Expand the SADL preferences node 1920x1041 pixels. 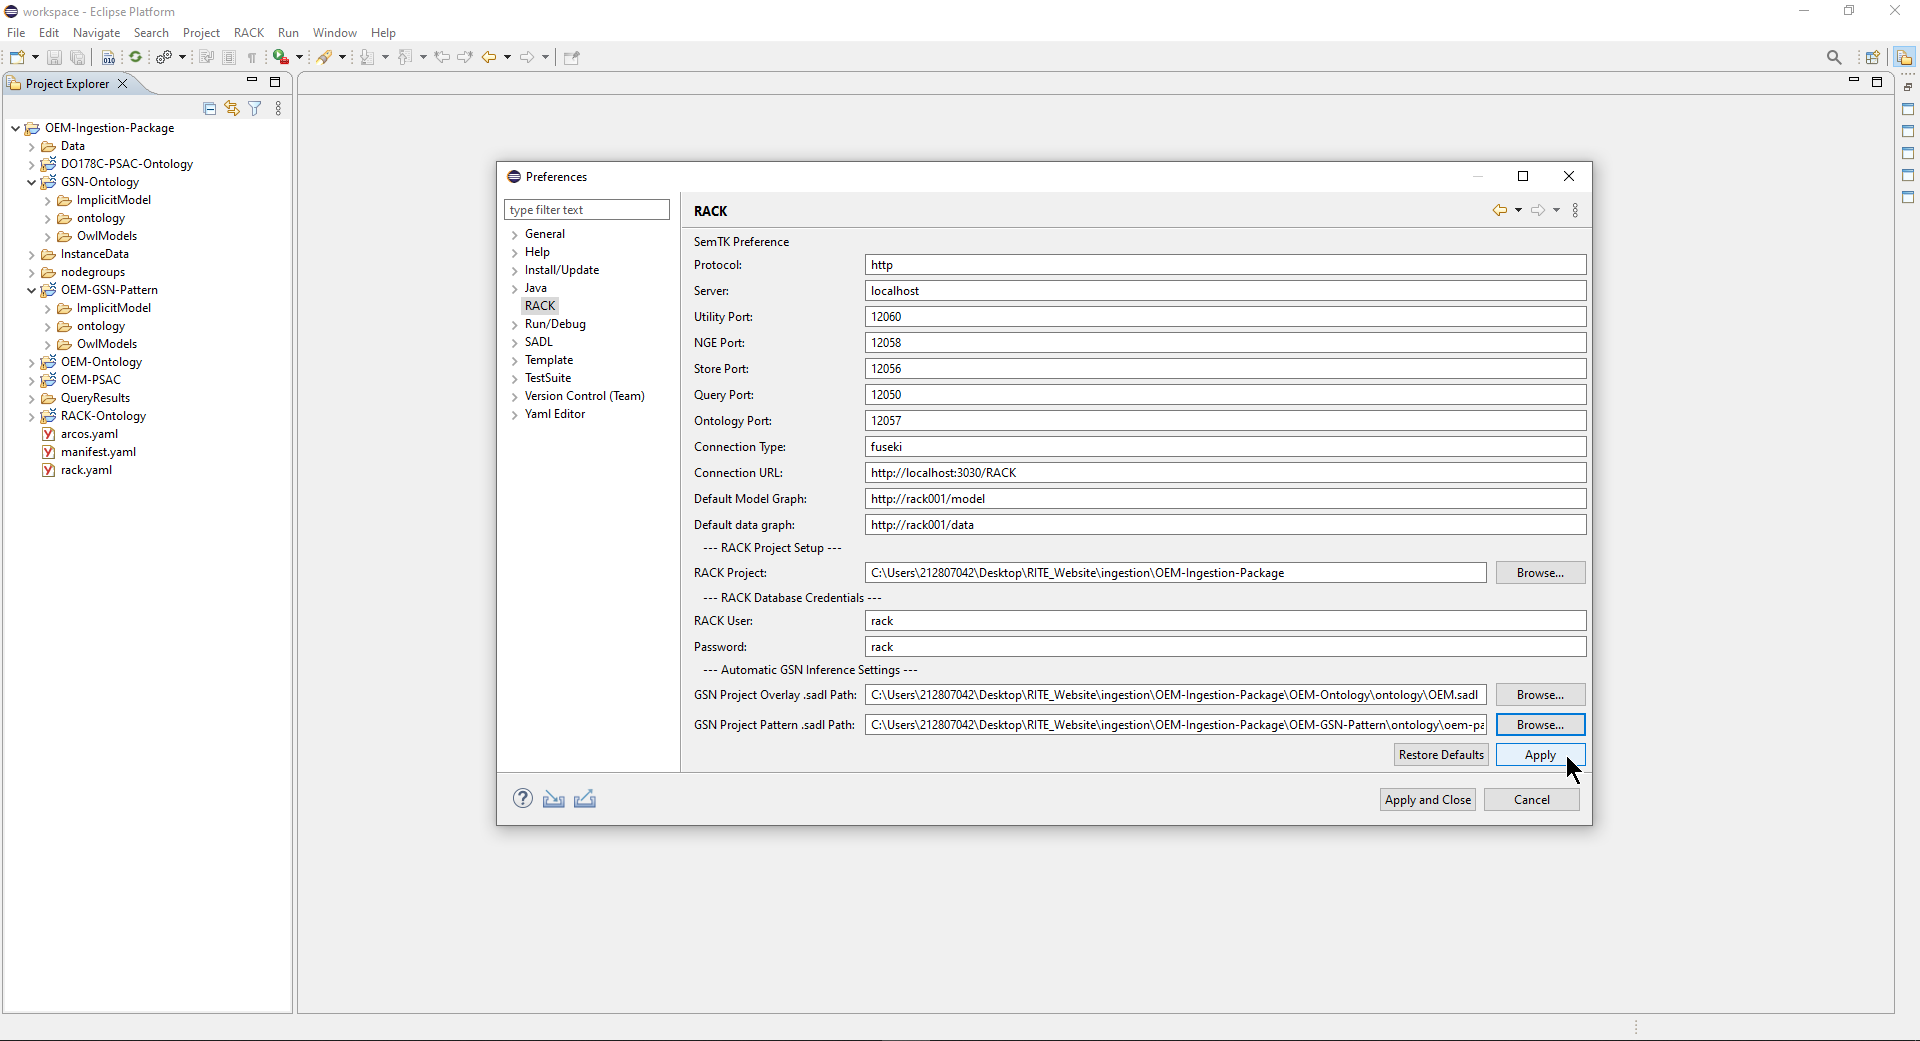[515, 343]
